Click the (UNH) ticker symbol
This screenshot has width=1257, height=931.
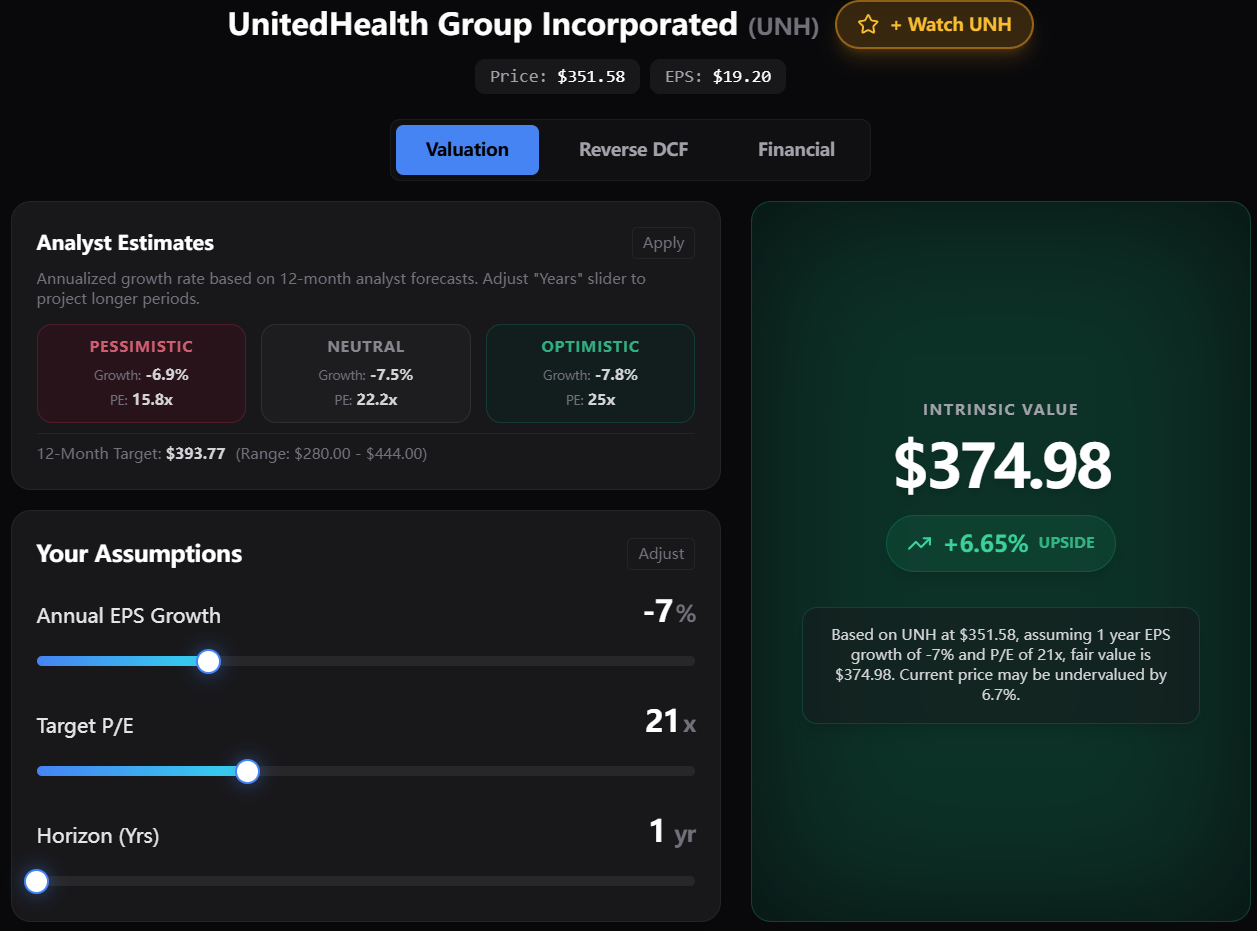[x=784, y=26]
